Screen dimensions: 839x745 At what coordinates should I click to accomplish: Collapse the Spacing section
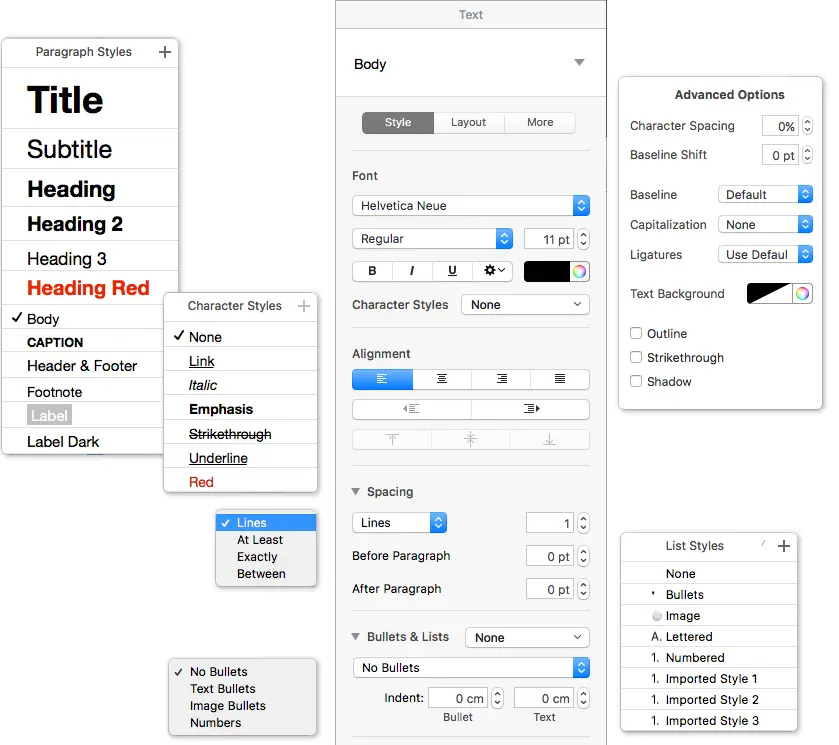(356, 492)
